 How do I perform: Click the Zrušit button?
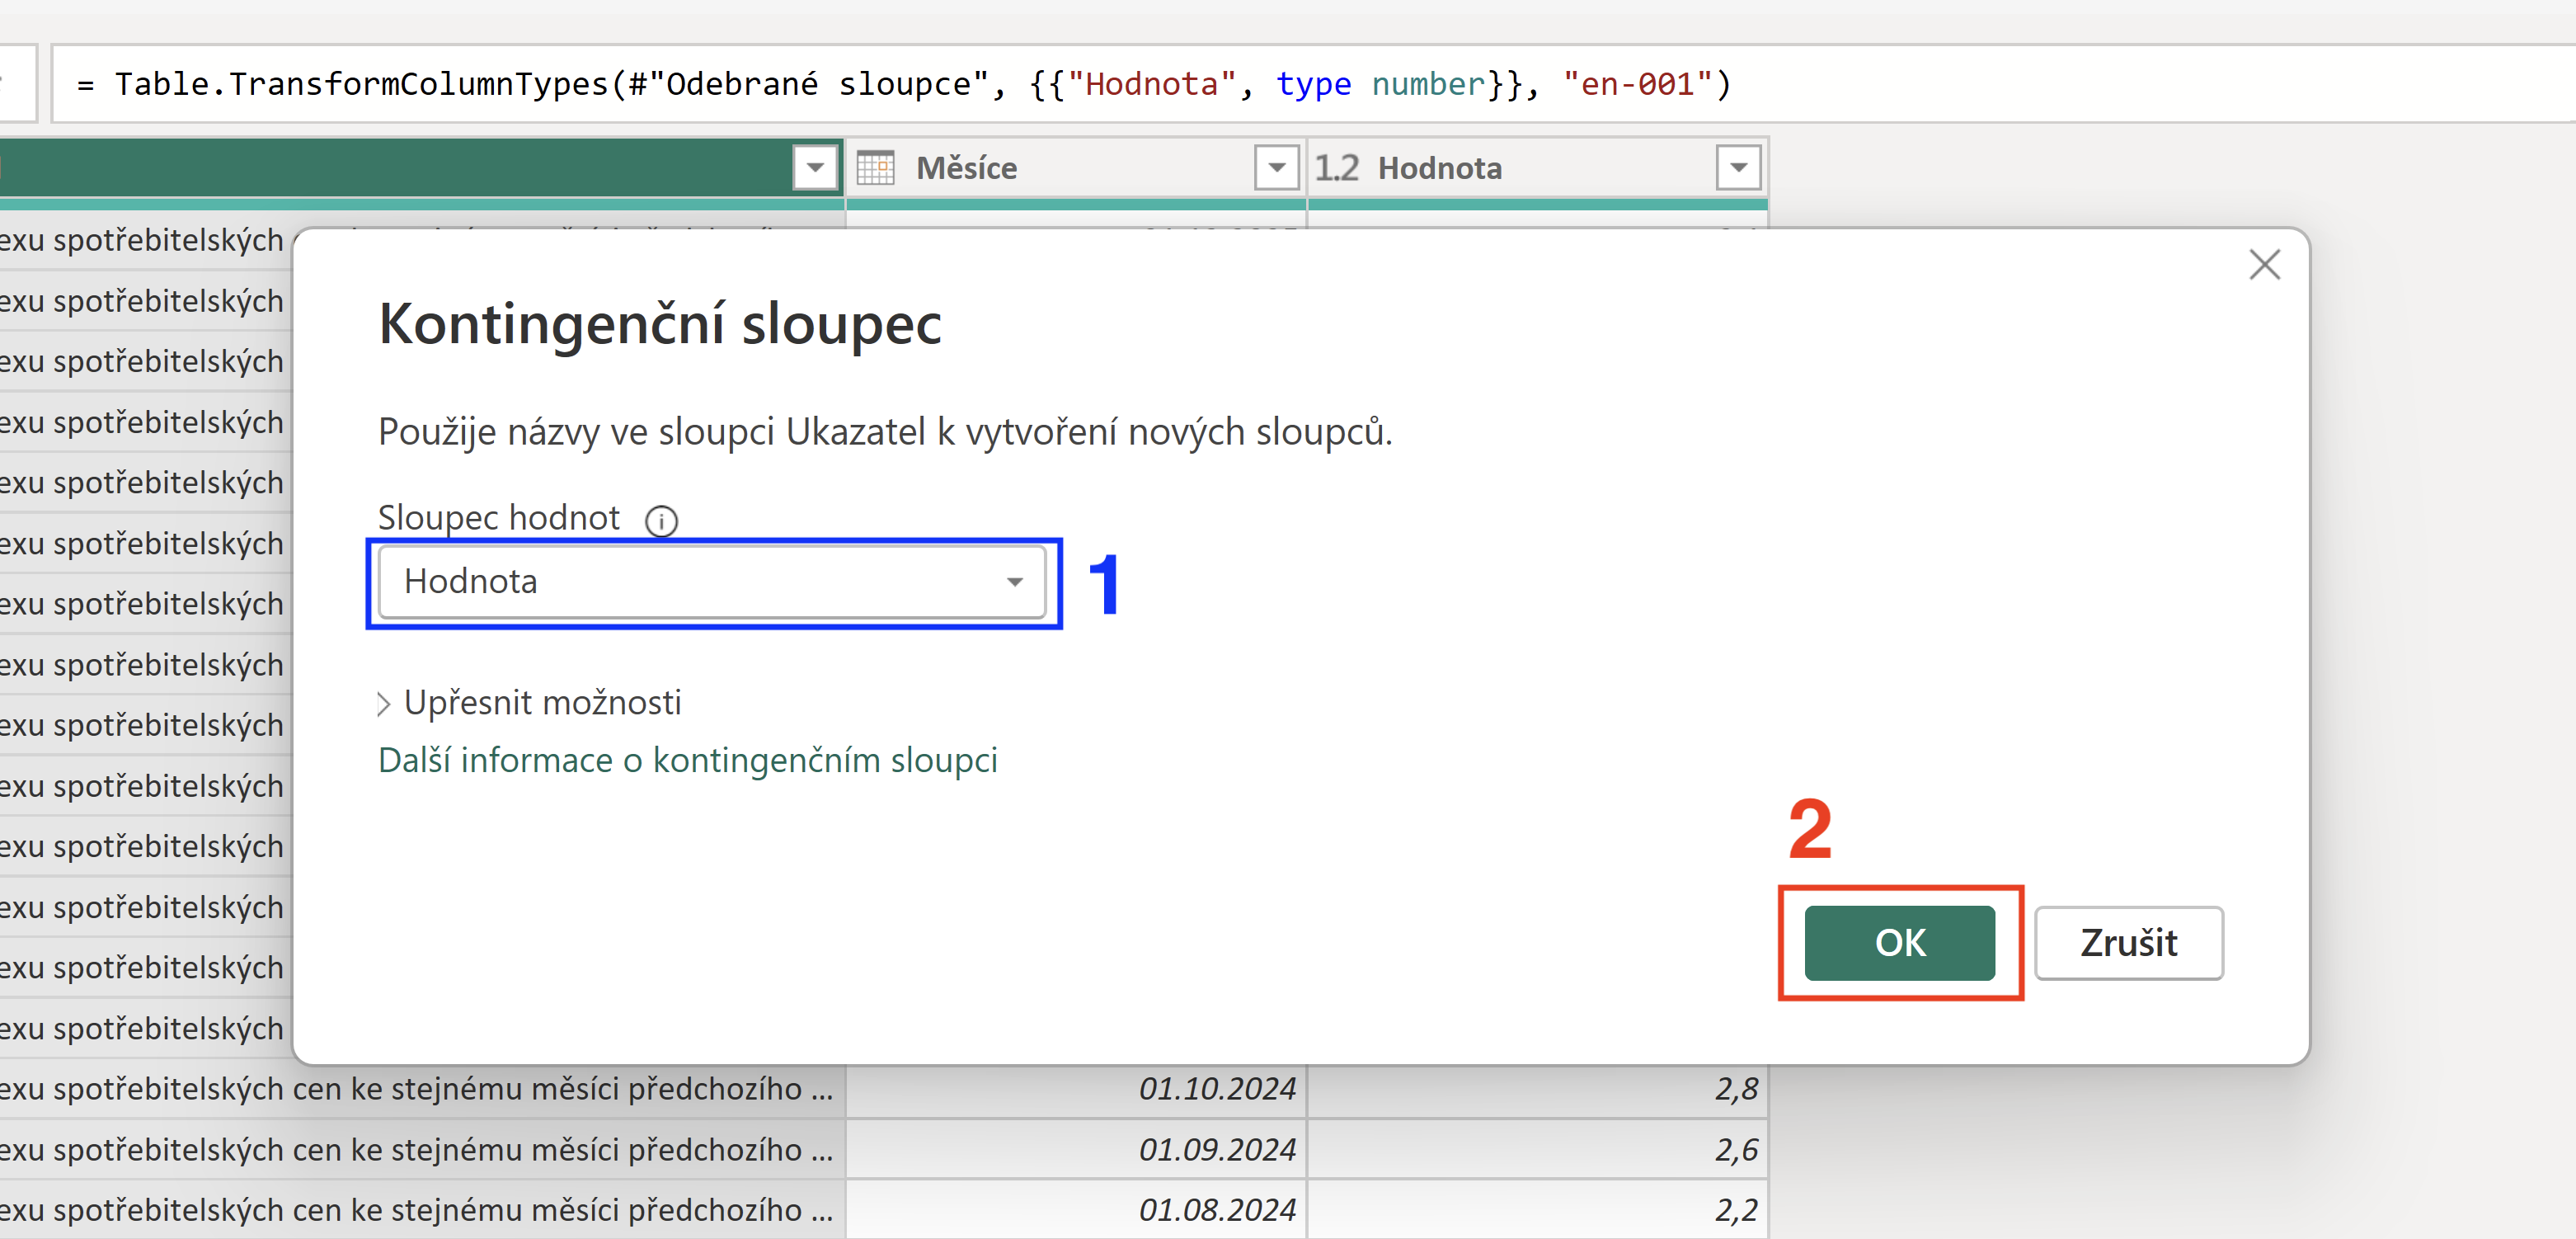2129,943
